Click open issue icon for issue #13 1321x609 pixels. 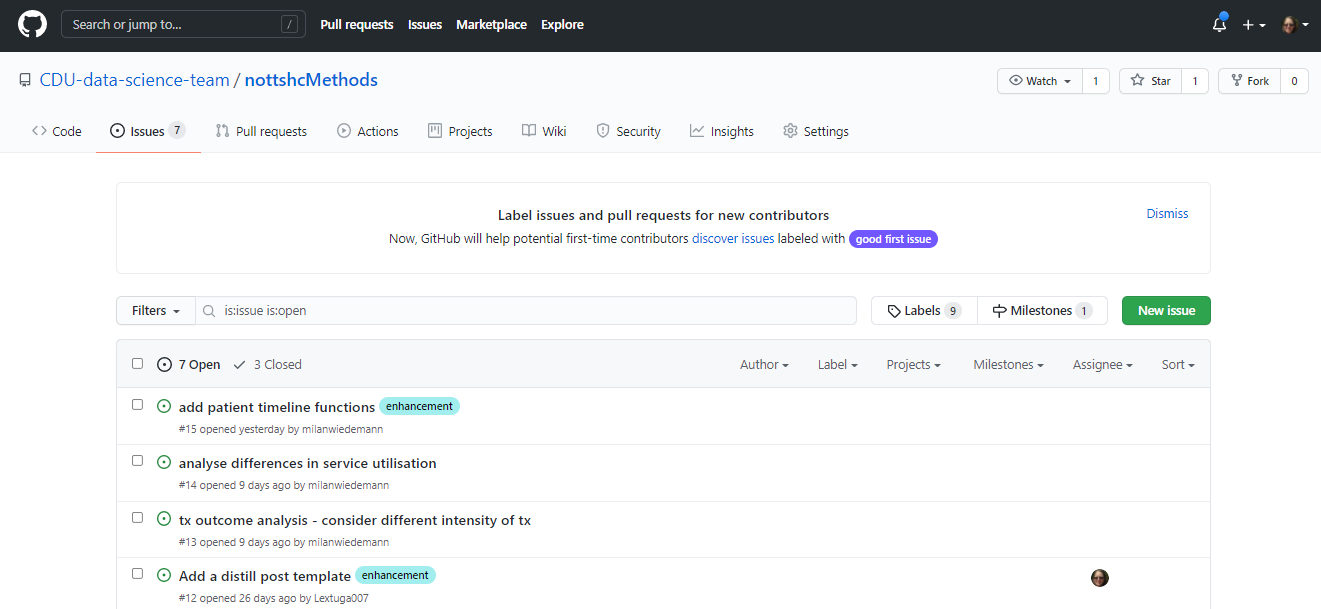(164, 519)
